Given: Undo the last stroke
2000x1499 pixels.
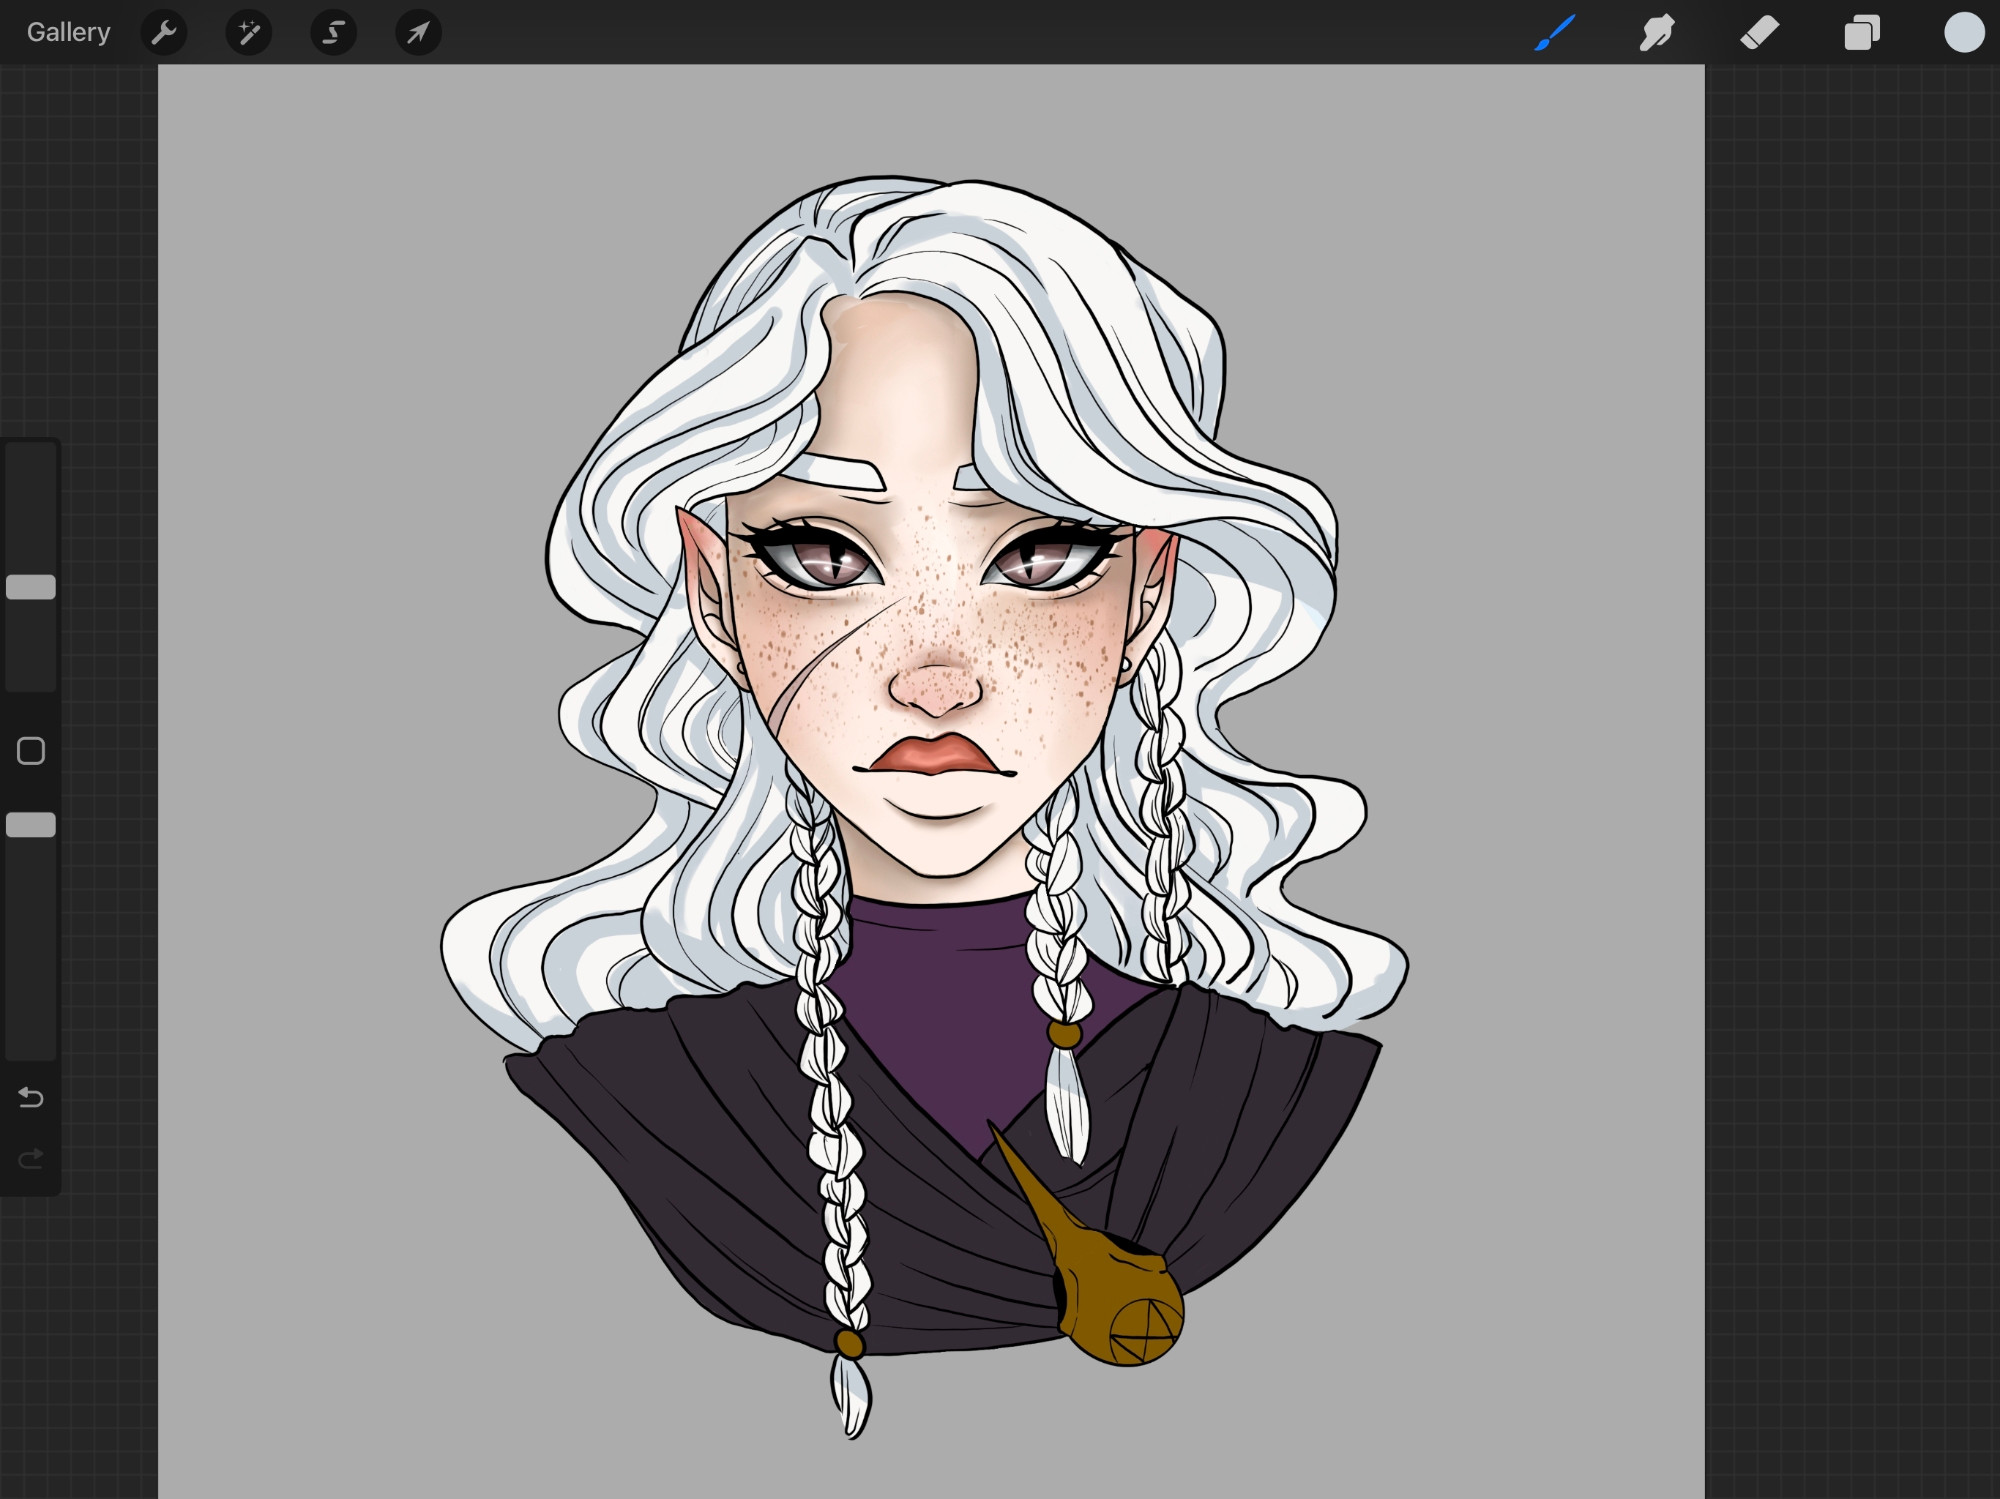Looking at the screenshot, I should (31, 1098).
